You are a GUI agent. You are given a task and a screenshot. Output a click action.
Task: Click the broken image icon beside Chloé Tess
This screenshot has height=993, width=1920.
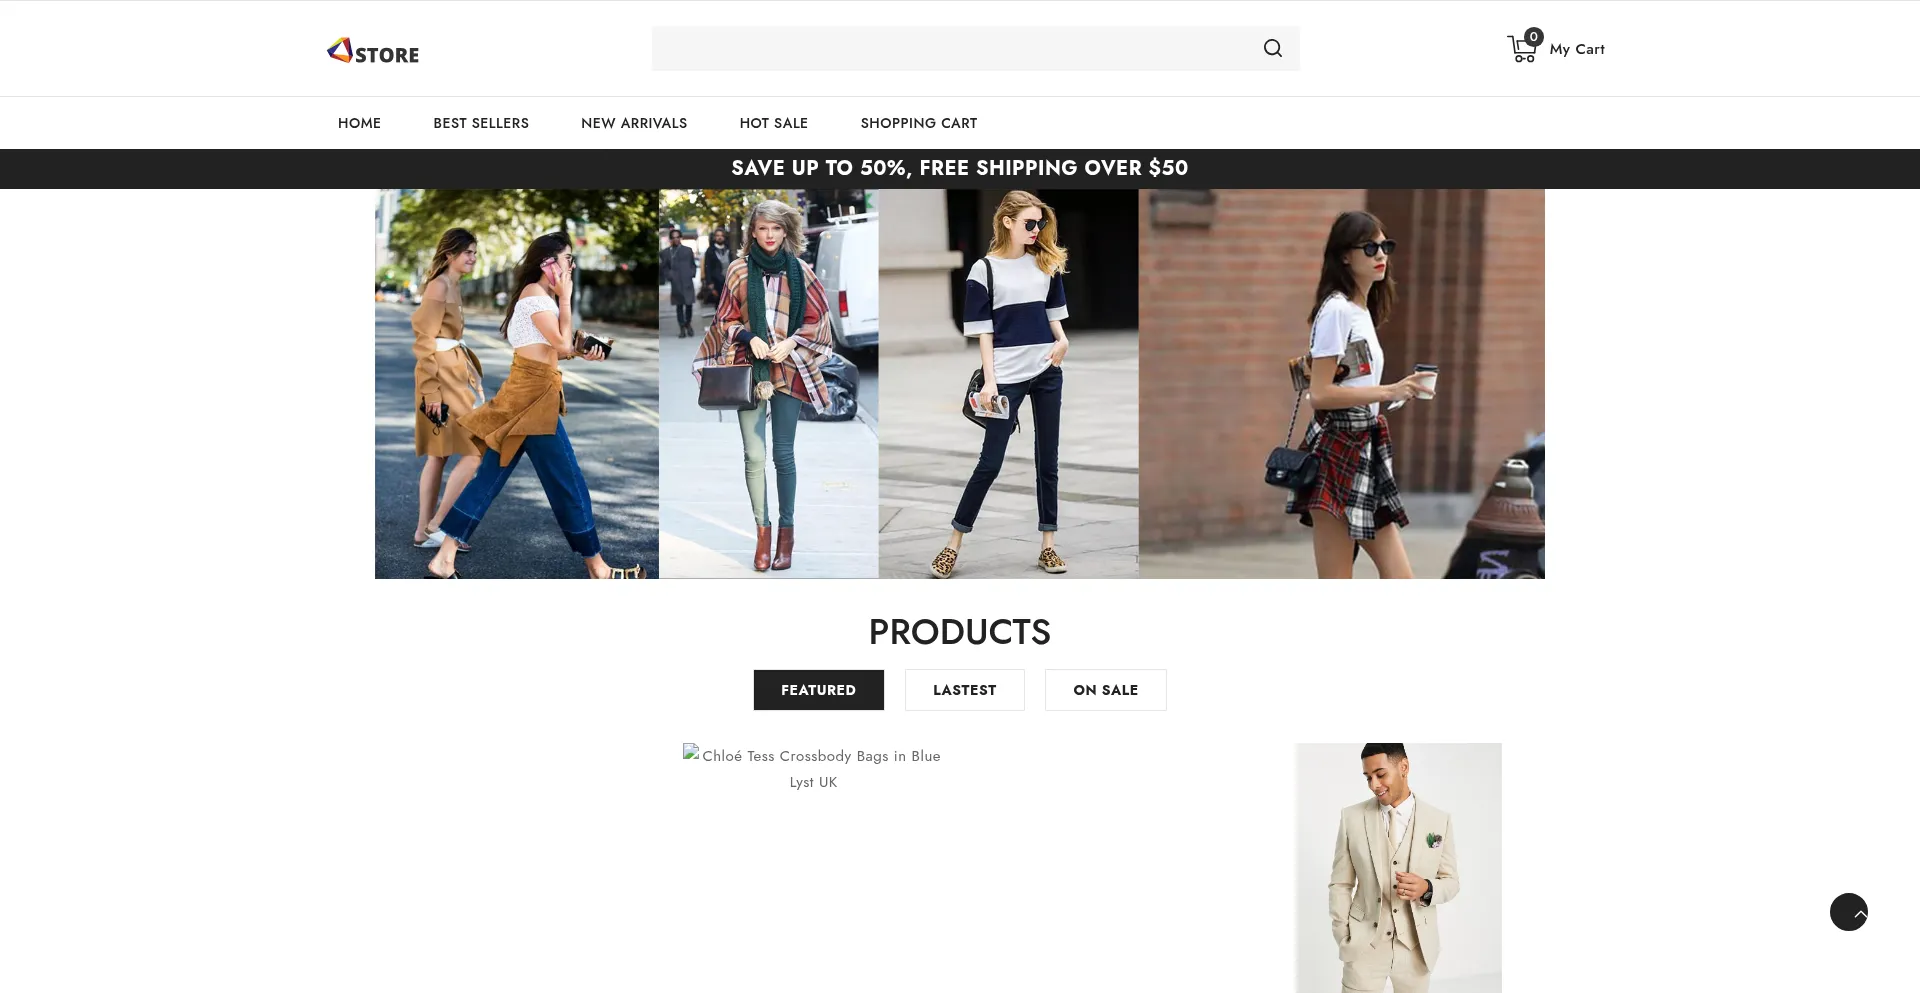(691, 753)
